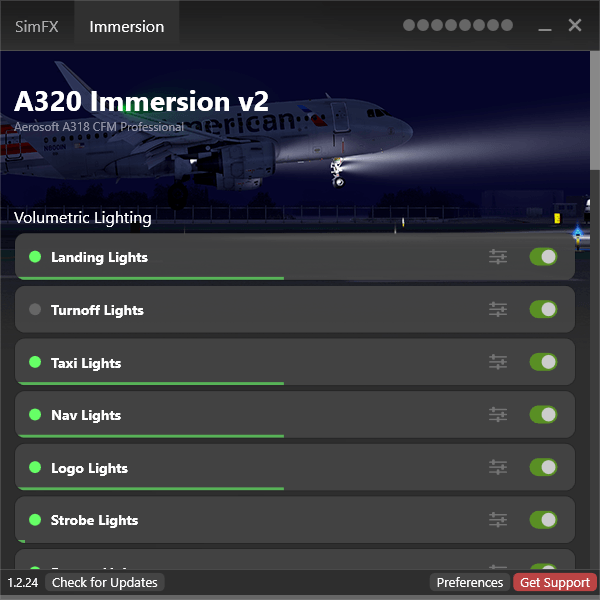600x600 pixels.
Task: Open Landing Lights adjustment sliders icon
Action: click(498, 257)
